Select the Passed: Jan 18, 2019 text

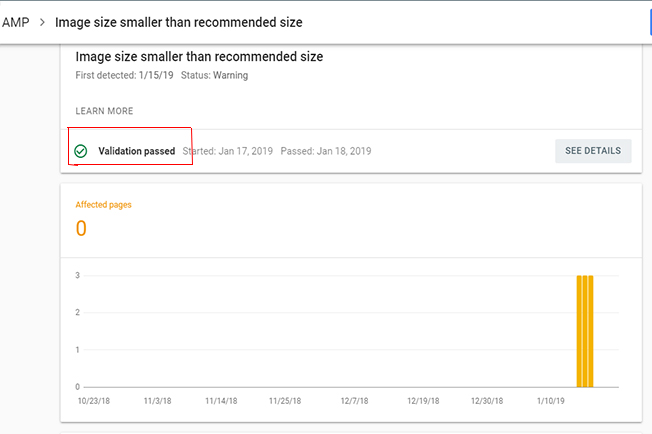[326, 151]
